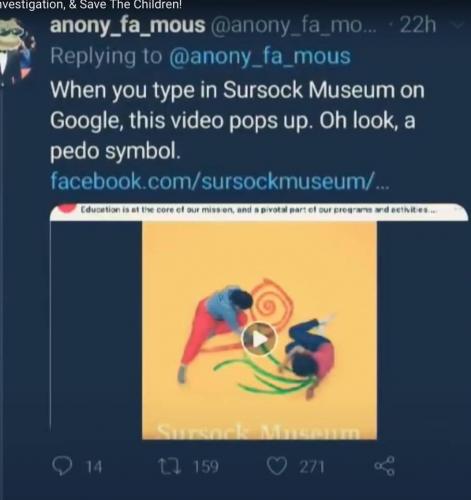Open the orange dancers video thumbnail

(x=259, y=331)
